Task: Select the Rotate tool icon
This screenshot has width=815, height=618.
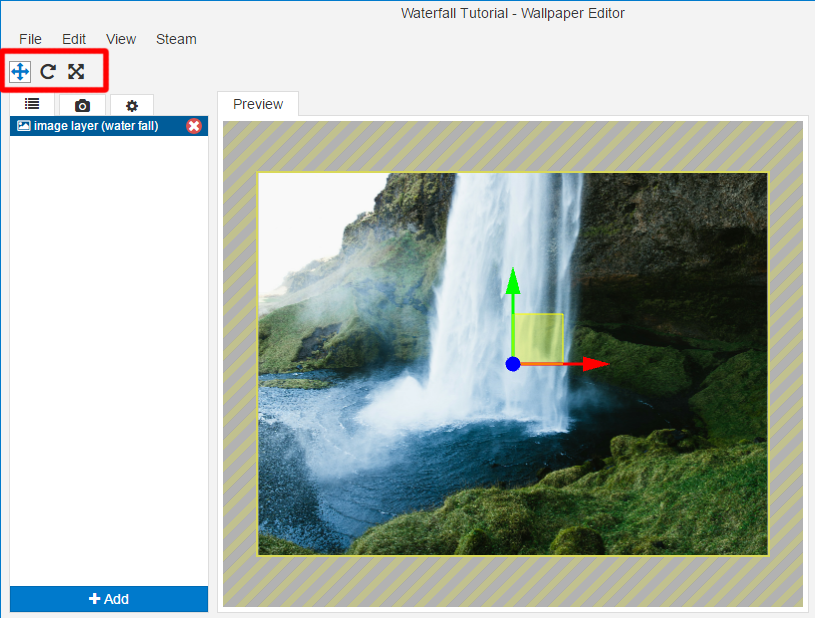Action: [x=48, y=71]
